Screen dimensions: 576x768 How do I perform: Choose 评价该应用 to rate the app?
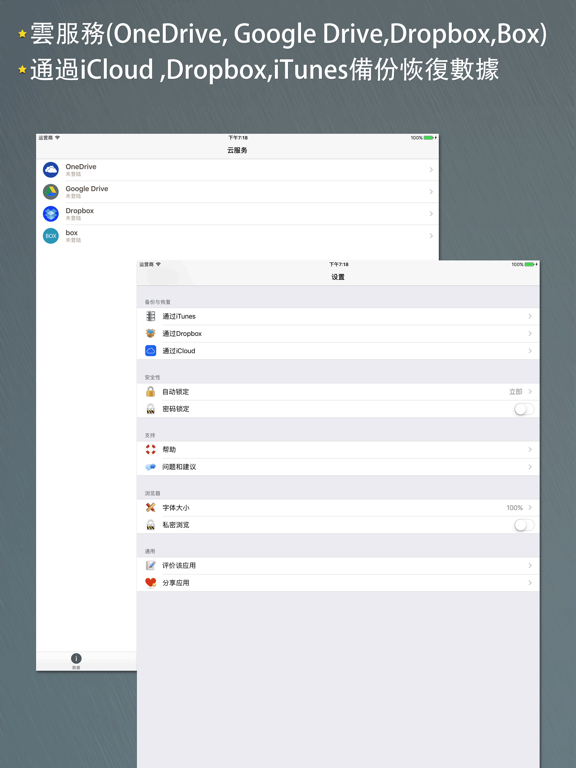[x=338, y=565]
